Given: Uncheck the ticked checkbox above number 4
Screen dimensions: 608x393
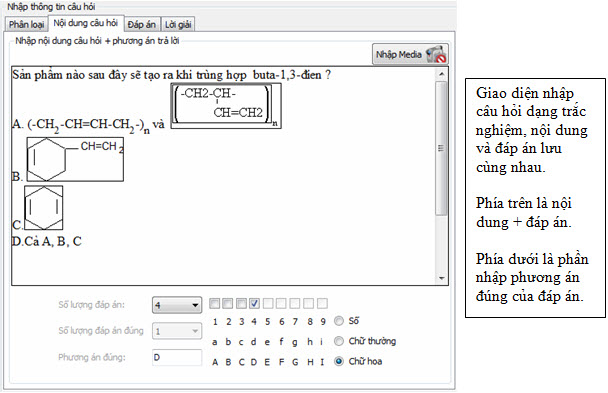Looking at the screenshot, I should 254,303.
